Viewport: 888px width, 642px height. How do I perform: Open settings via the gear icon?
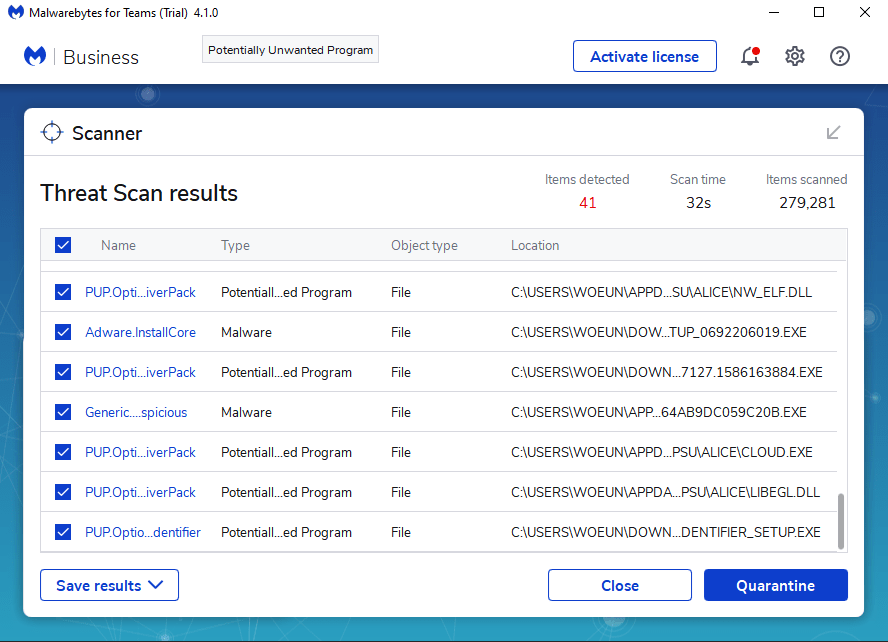tap(795, 56)
